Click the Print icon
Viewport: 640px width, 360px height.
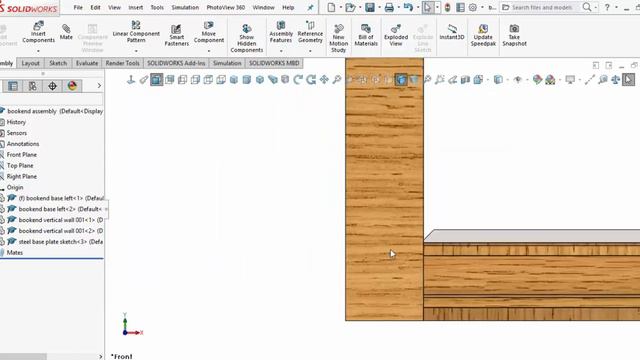point(389,7)
